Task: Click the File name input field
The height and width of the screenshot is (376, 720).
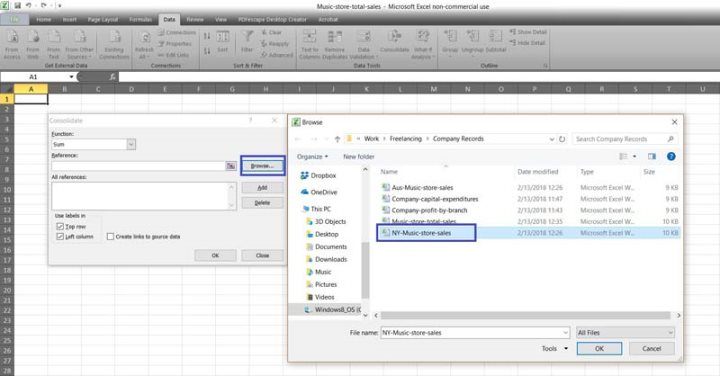Action: tap(475, 332)
